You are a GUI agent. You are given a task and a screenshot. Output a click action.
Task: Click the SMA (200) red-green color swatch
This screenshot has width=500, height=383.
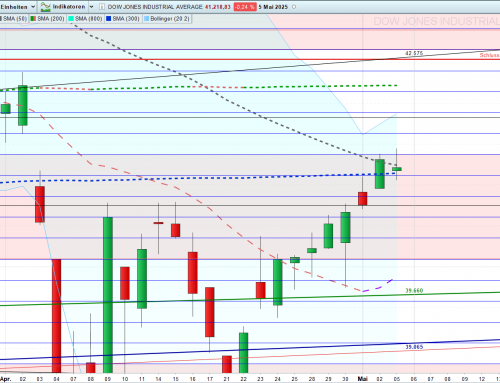click(x=33, y=19)
